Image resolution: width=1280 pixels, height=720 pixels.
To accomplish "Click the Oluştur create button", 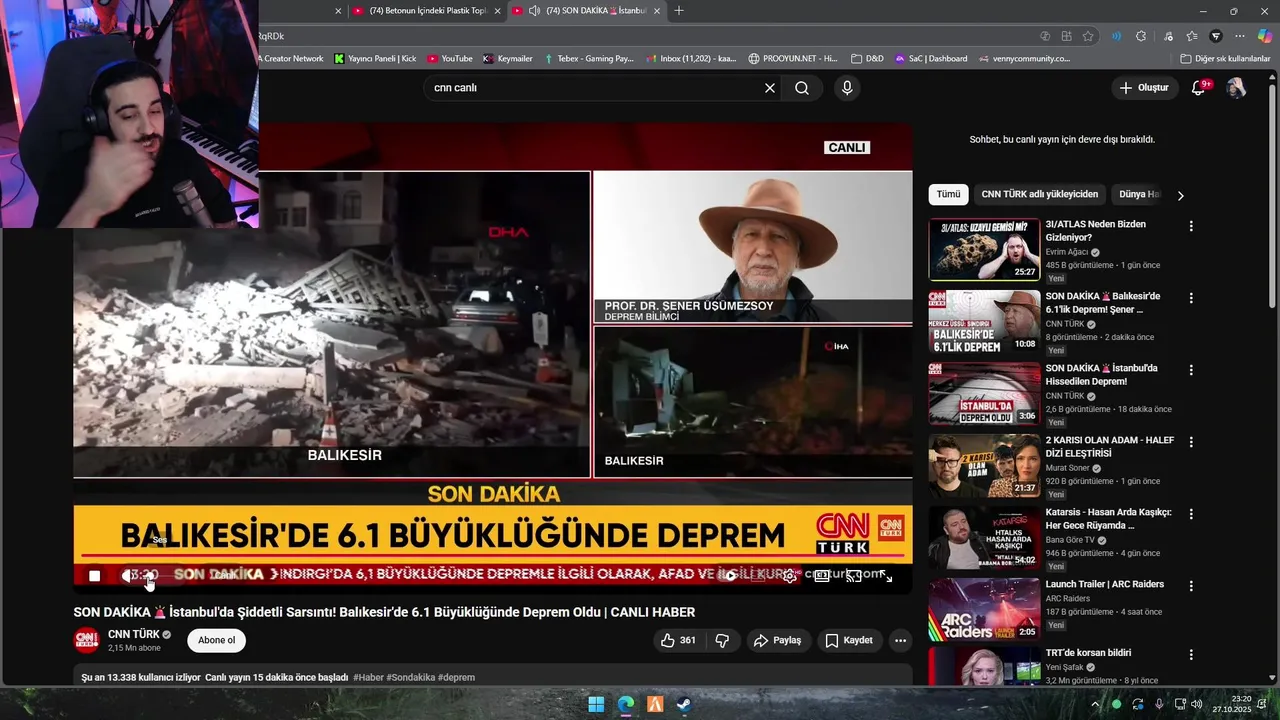I will (x=1144, y=88).
